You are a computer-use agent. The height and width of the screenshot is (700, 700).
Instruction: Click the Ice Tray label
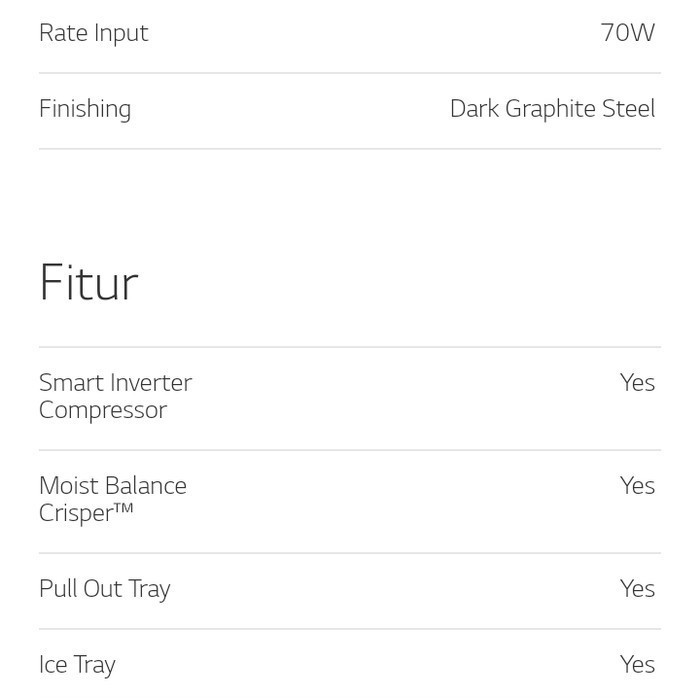[x=77, y=665]
